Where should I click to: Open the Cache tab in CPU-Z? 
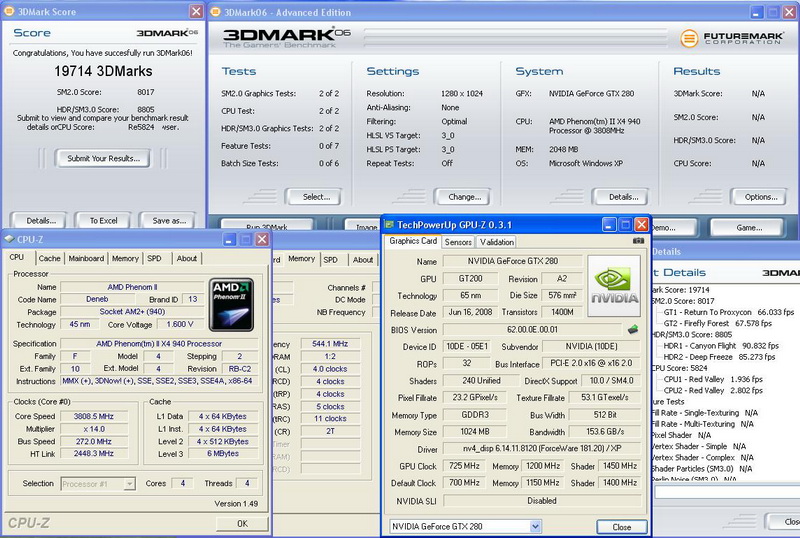point(49,258)
